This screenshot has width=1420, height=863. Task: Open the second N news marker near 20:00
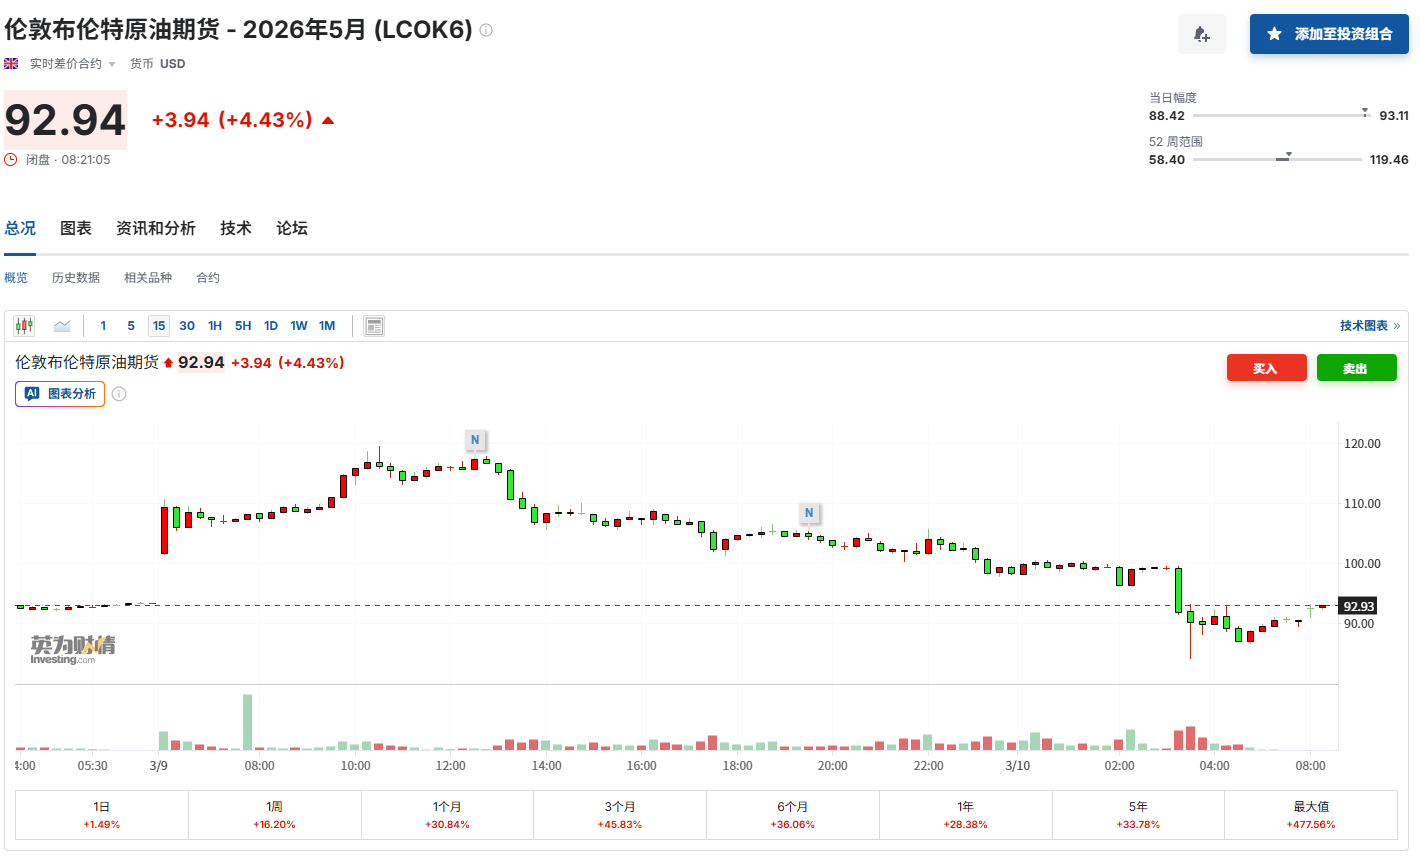point(809,513)
